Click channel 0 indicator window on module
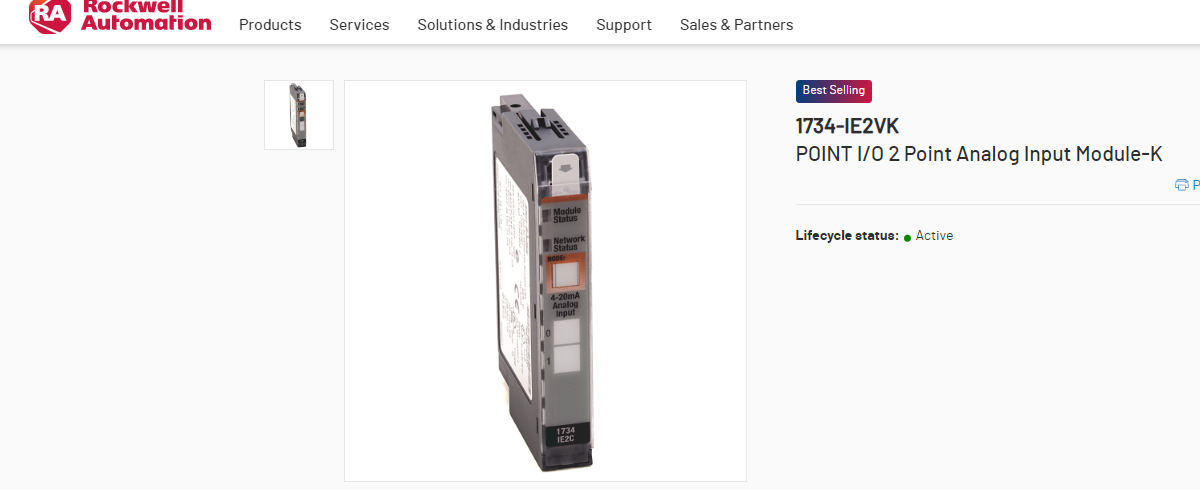Image resolution: width=1200 pixels, height=490 pixels. [566, 333]
